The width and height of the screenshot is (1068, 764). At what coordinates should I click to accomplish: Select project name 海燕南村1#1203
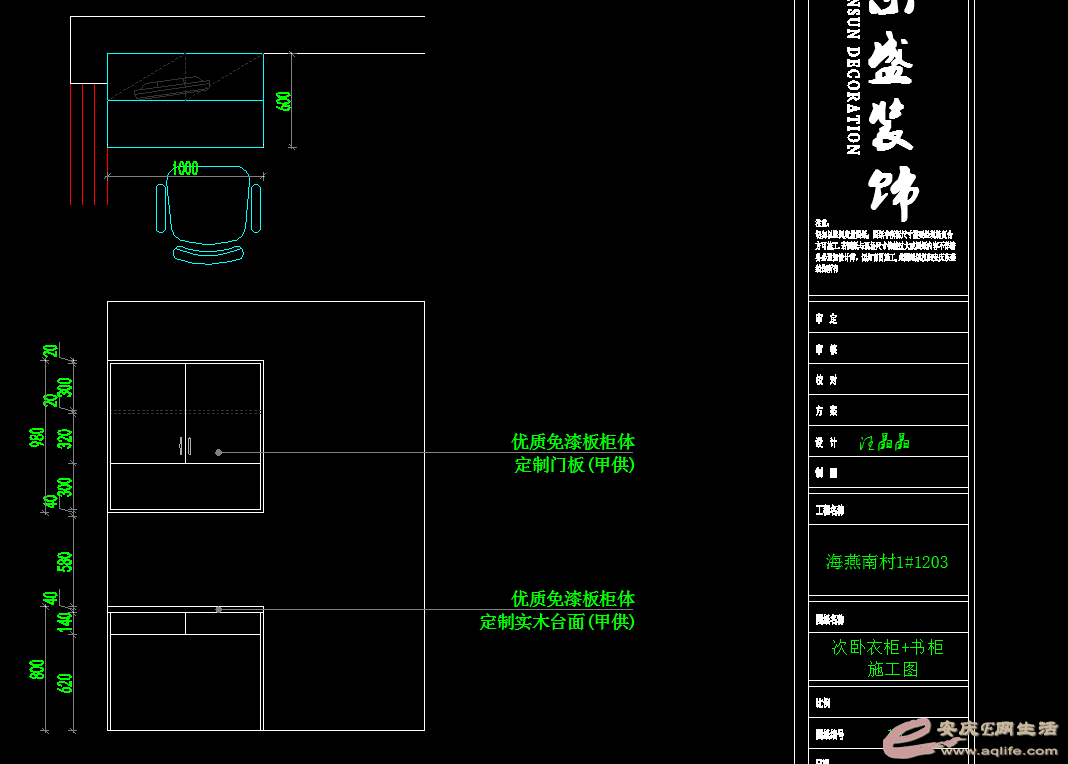pos(887,562)
